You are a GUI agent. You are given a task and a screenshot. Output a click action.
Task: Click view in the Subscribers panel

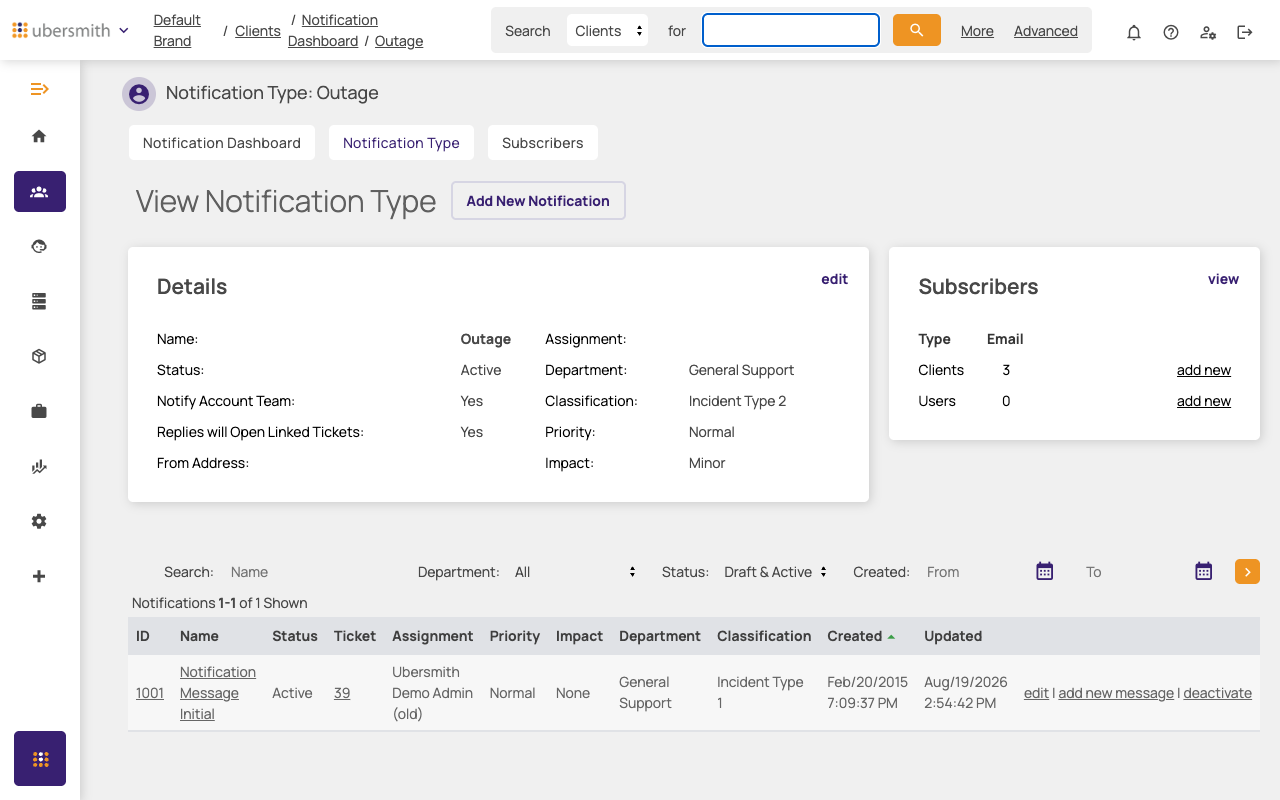click(x=1223, y=279)
